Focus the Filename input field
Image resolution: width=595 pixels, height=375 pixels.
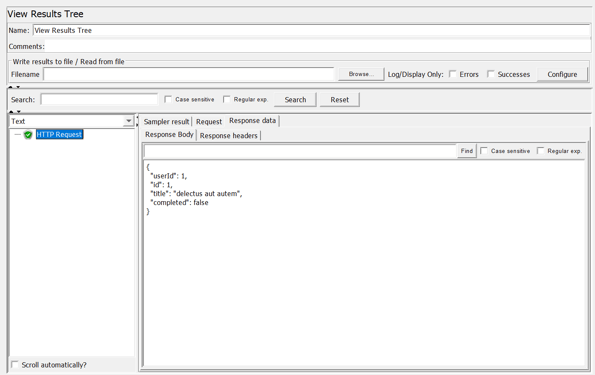[x=189, y=74]
